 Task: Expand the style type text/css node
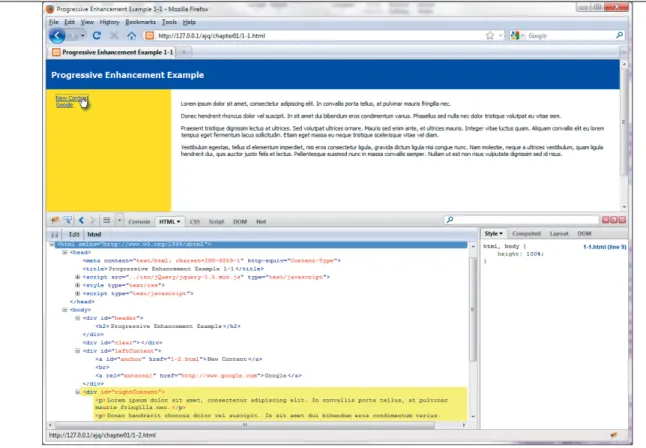(77, 285)
